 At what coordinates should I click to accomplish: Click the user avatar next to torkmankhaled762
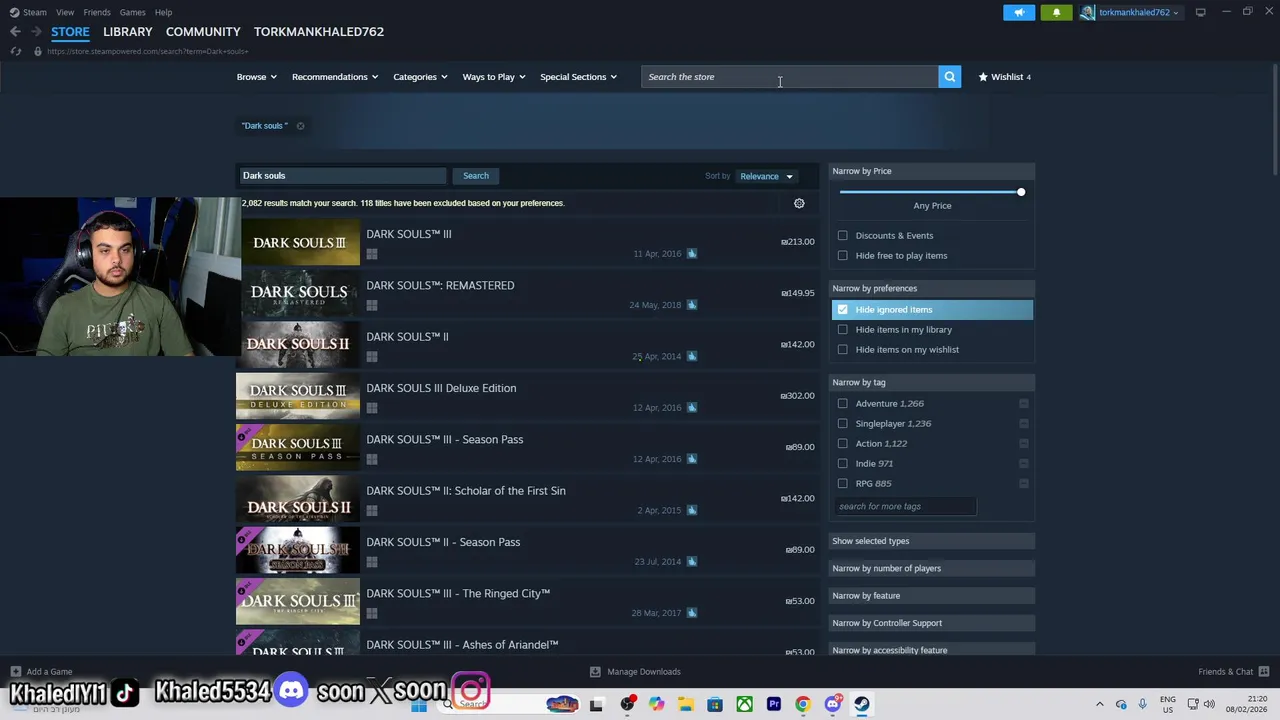(1087, 12)
